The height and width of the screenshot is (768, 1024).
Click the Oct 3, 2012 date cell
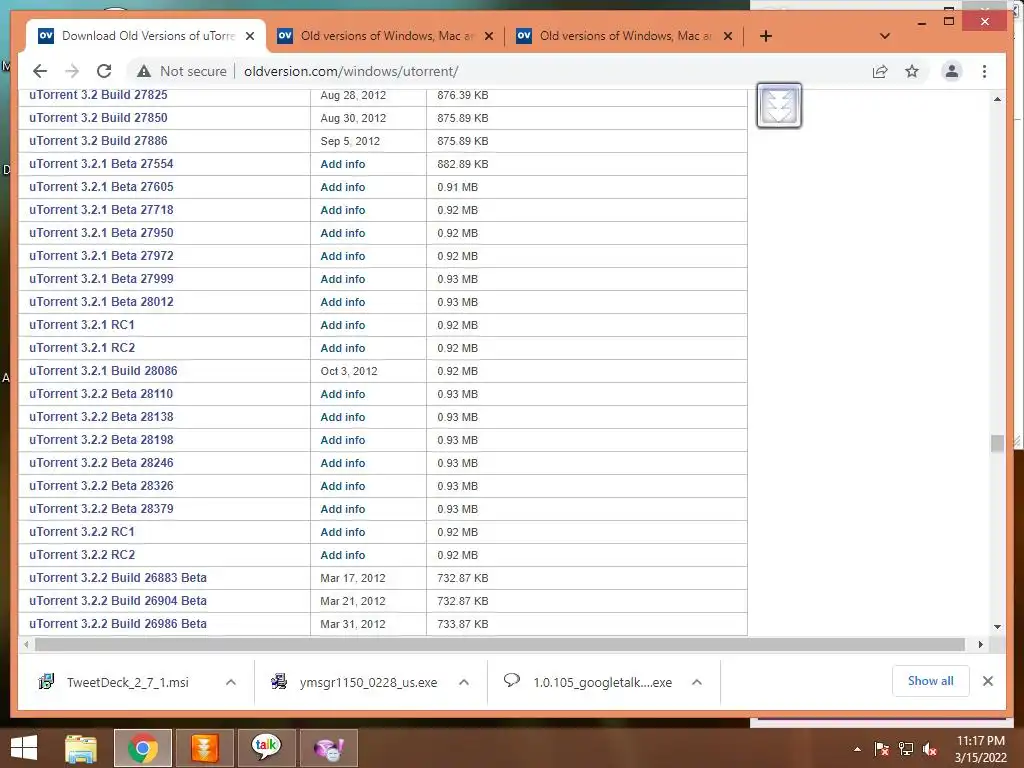point(349,371)
